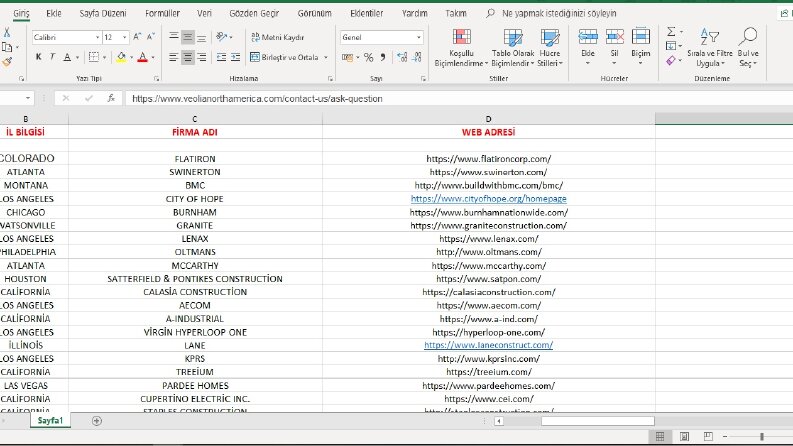Viewport: 793px width, 446px height.
Task: Expand the Calibri font name dropdown
Action: pyautogui.click(x=97, y=37)
